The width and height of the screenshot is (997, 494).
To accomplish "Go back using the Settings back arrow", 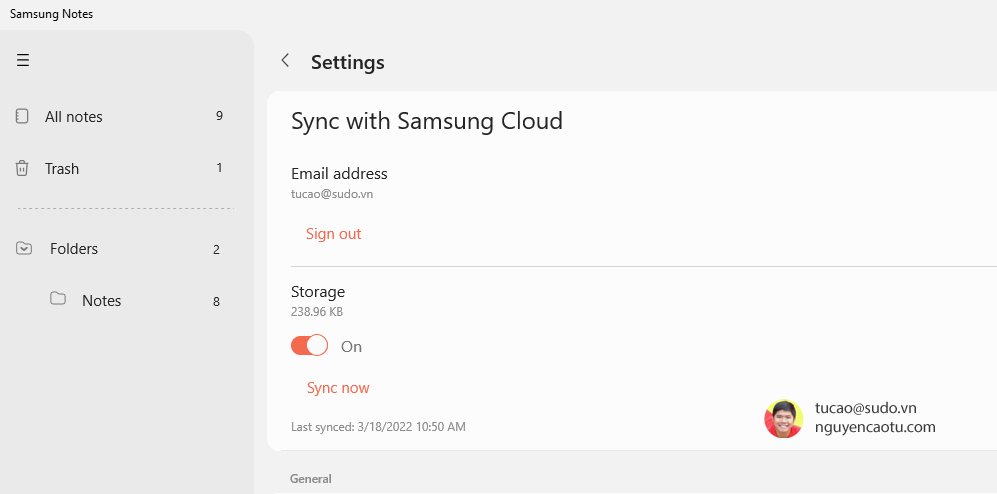I will [x=285, y=61].
